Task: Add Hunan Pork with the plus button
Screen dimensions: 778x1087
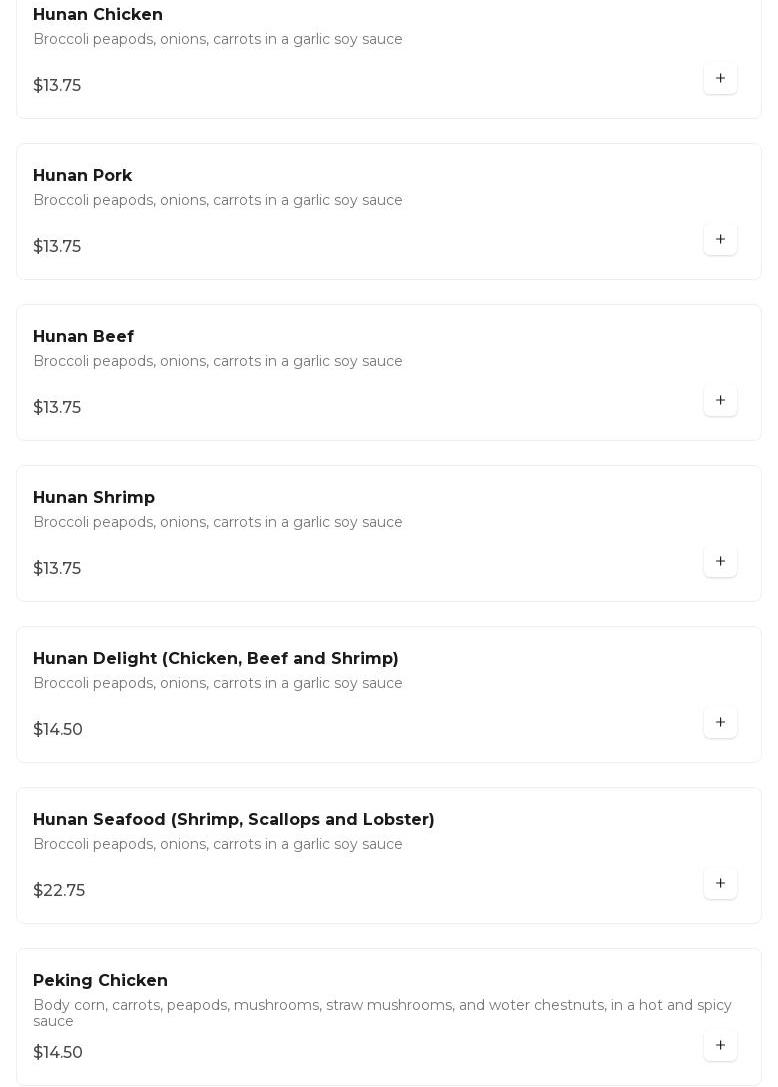Action: [720, 239]
